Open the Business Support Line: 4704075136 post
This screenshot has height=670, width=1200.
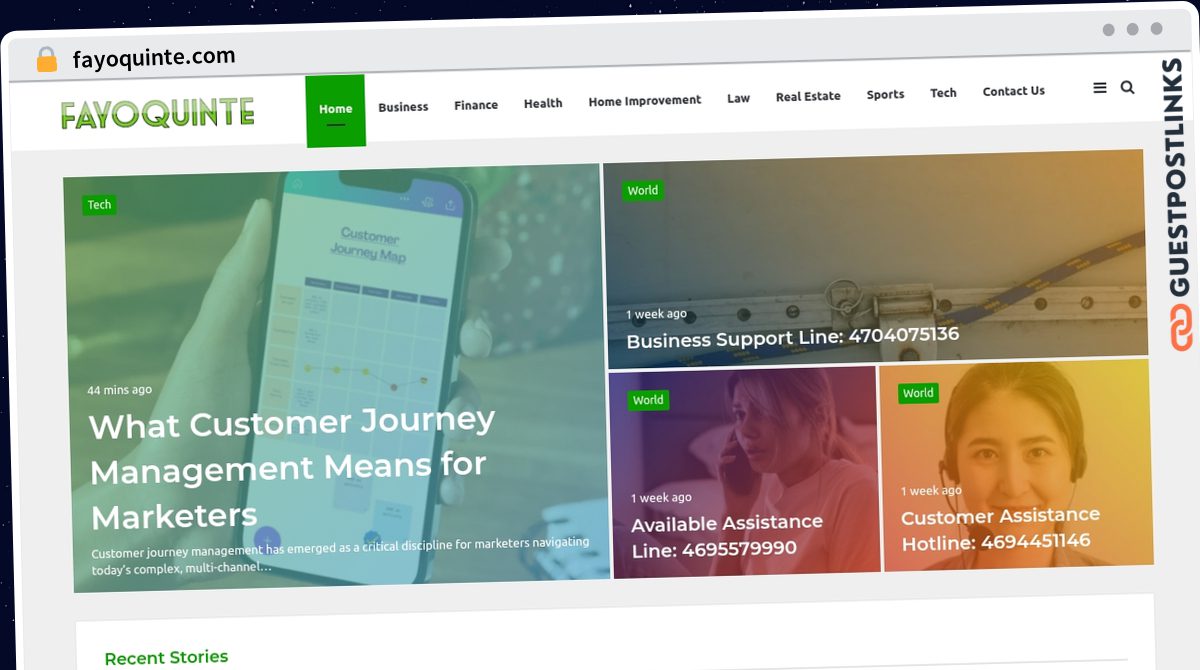[x=792, y=337]
